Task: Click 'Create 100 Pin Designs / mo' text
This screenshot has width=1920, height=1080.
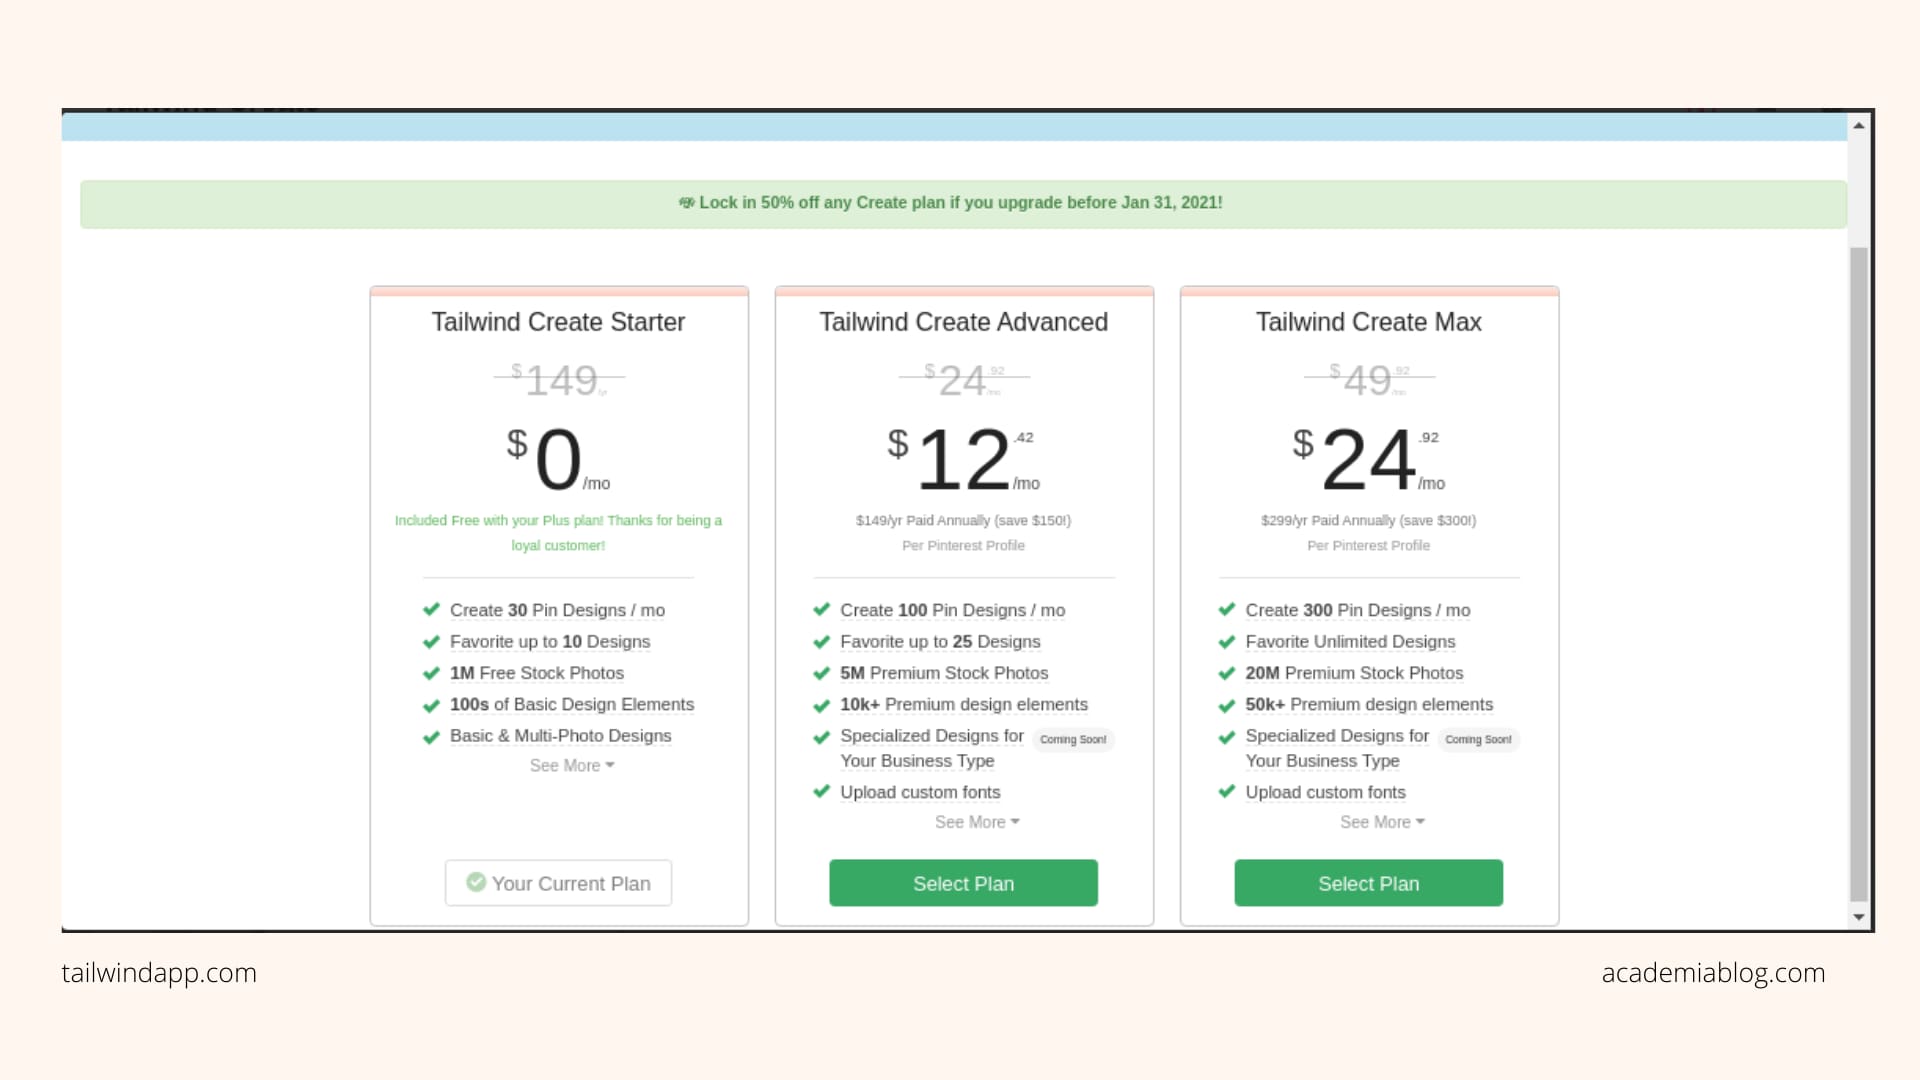Action: [953, 610]
